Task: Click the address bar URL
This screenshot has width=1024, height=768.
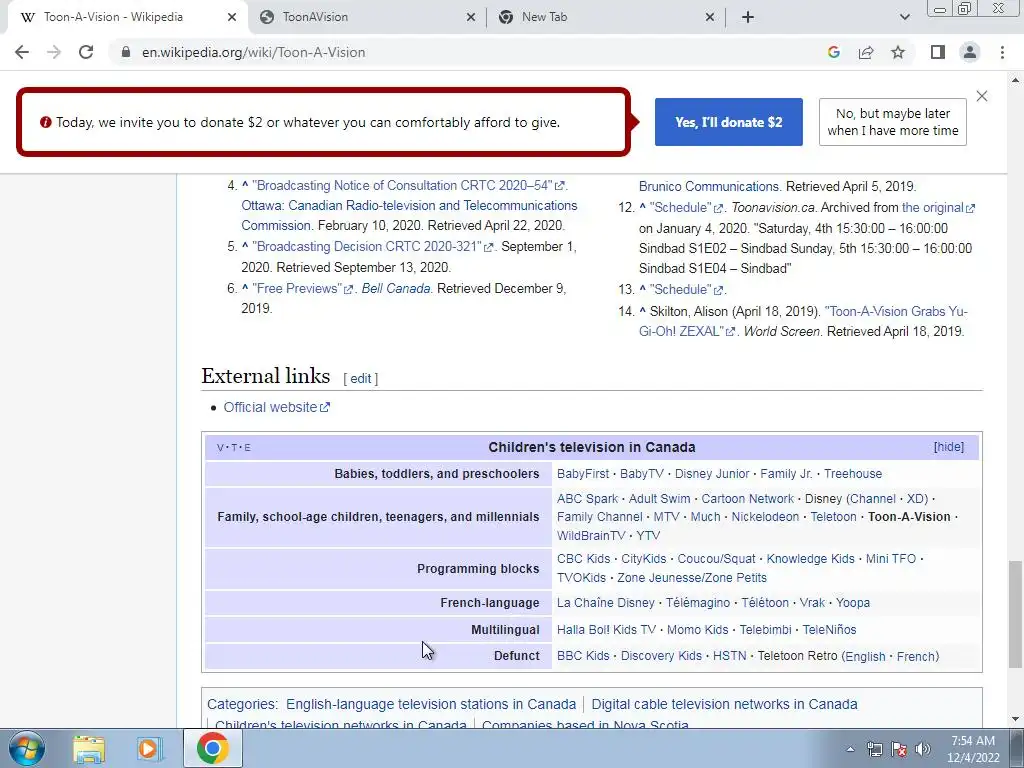Action: click(x=253, y=52)
